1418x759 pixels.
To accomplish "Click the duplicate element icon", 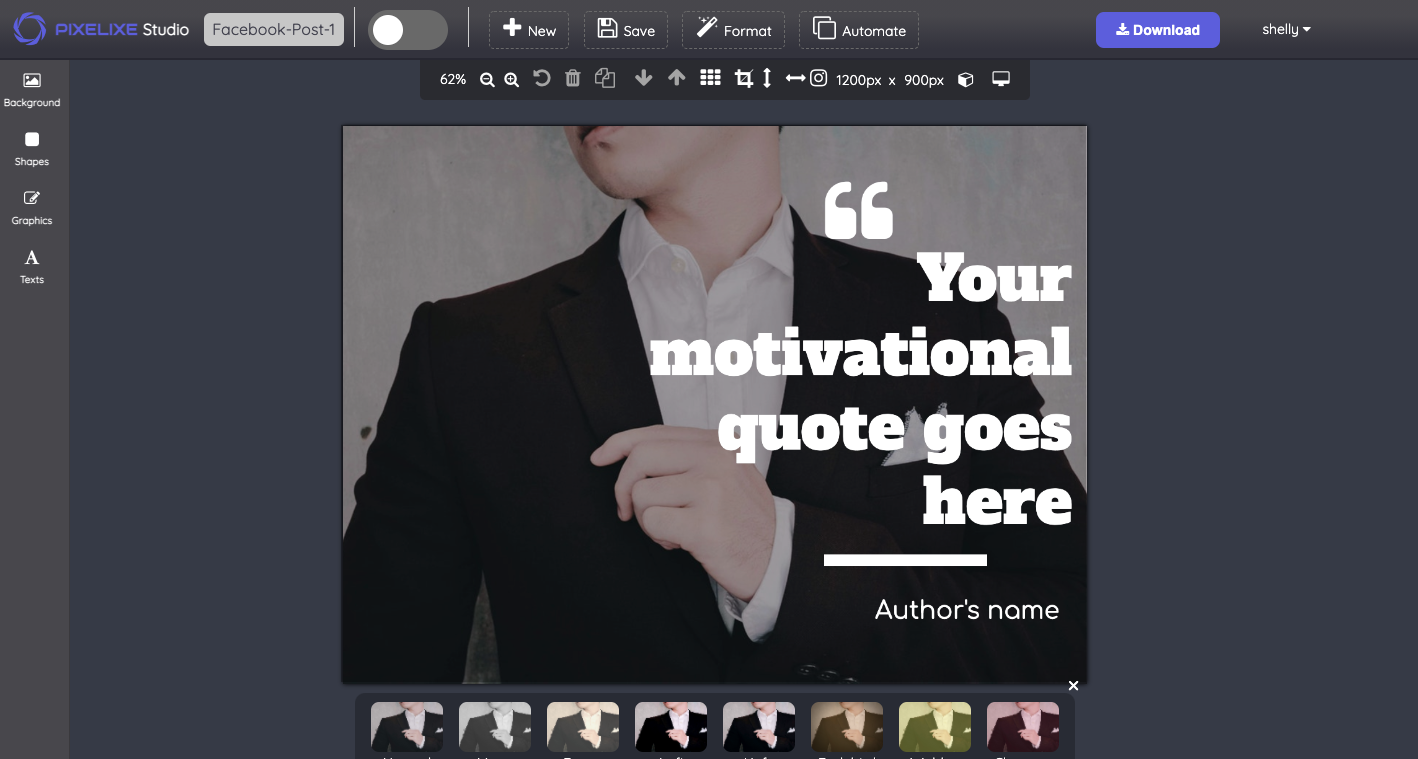I will [x=605, y=78].
